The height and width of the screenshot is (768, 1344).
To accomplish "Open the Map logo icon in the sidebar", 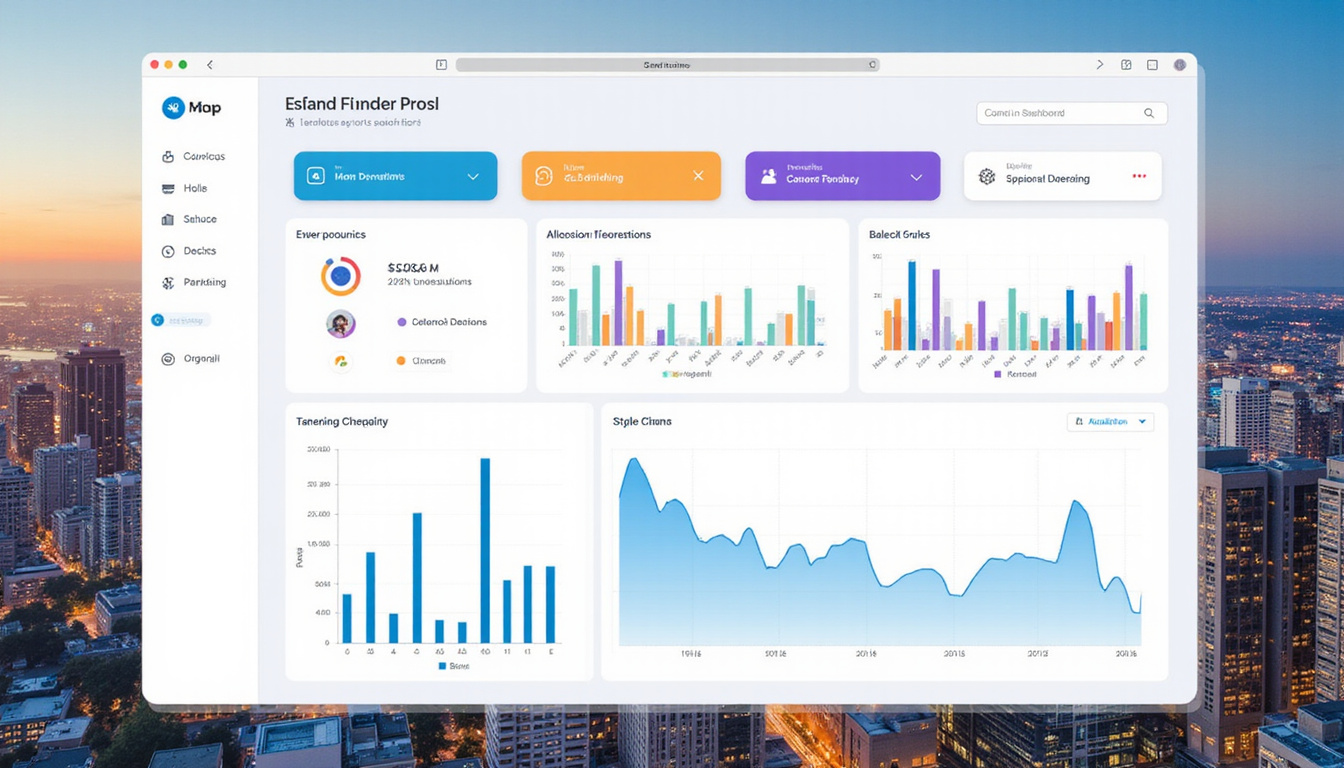I will coord(174,107).
